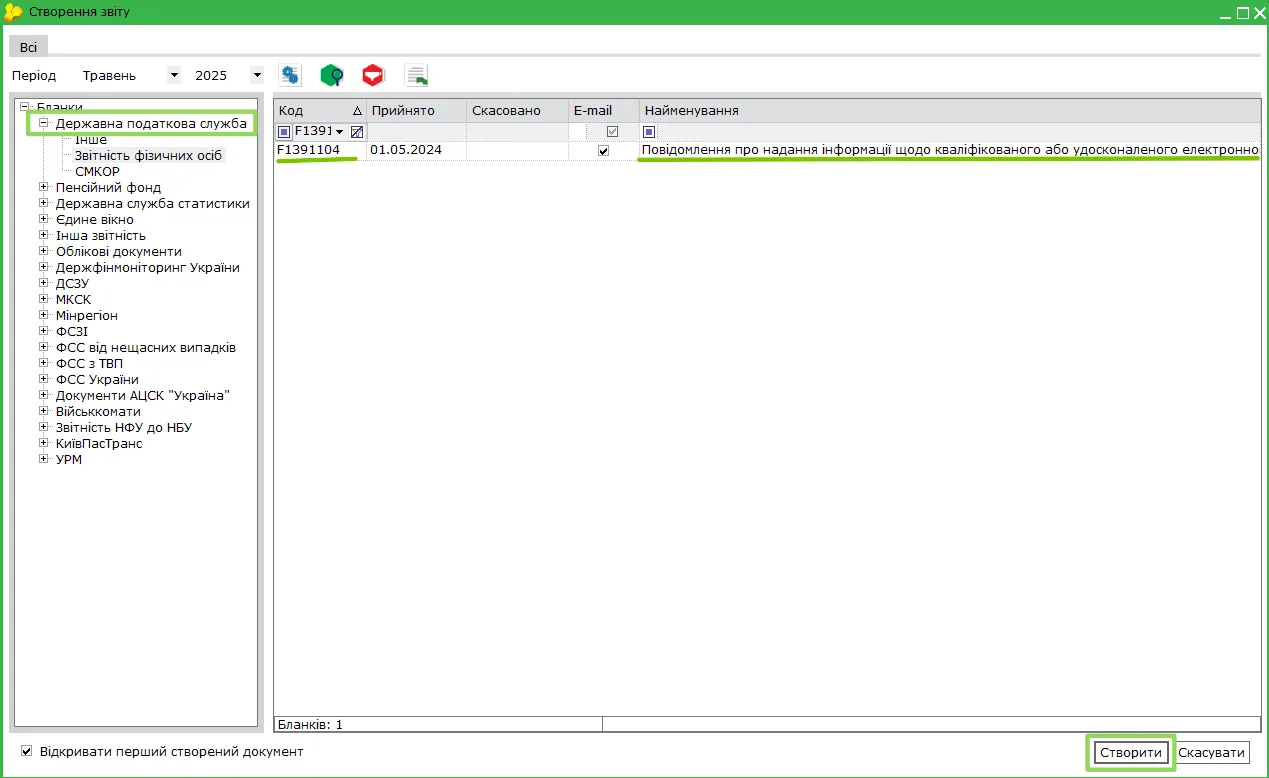Select ФСС України in the tree
The height and width of the screenshot is (778, 1269).
(x=97, y=379)
